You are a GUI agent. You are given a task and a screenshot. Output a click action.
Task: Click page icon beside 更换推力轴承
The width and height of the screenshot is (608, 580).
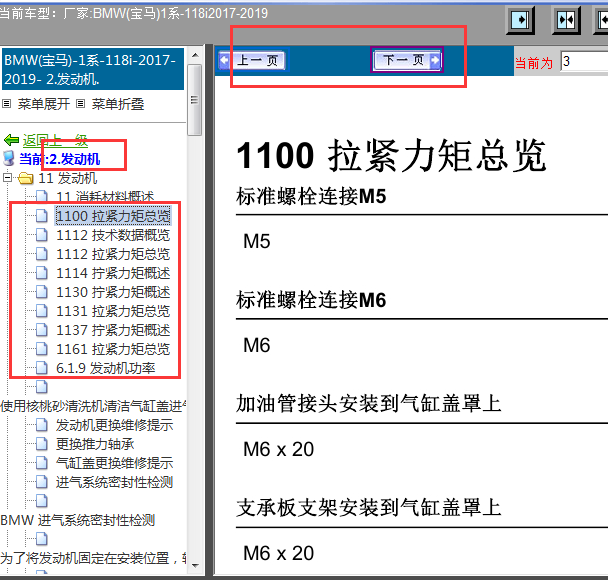coord(42,444)
